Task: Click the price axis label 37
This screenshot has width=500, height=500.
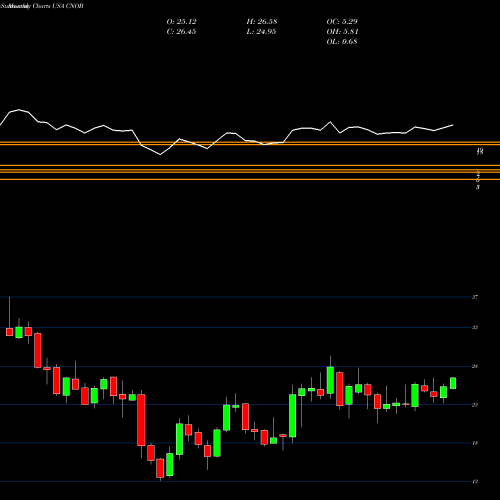Action: click(475, 297)
